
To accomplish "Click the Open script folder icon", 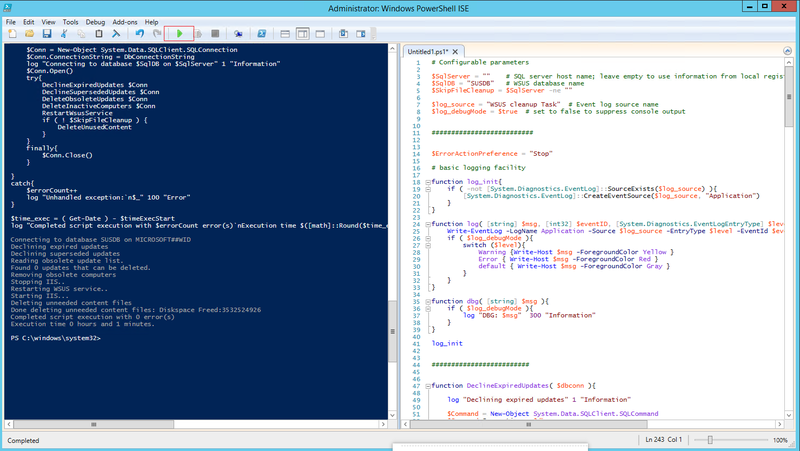I will tap(29, 33).
